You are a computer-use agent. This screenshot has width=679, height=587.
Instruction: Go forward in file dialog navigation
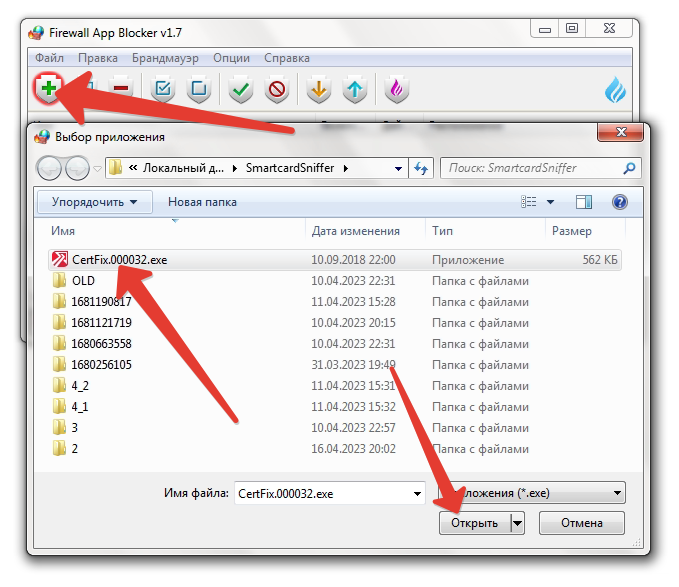click(x=77, y=168)
